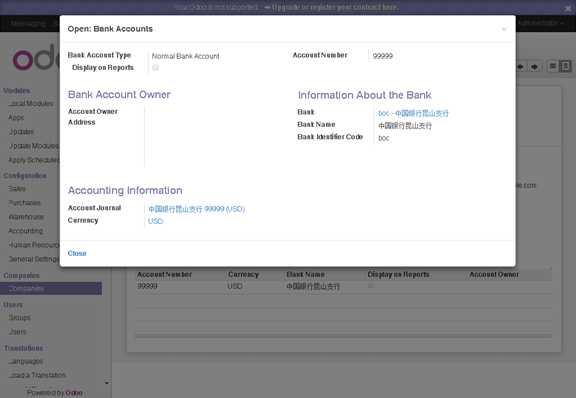Click USD cell in bank accounts table

pos(235,286)
